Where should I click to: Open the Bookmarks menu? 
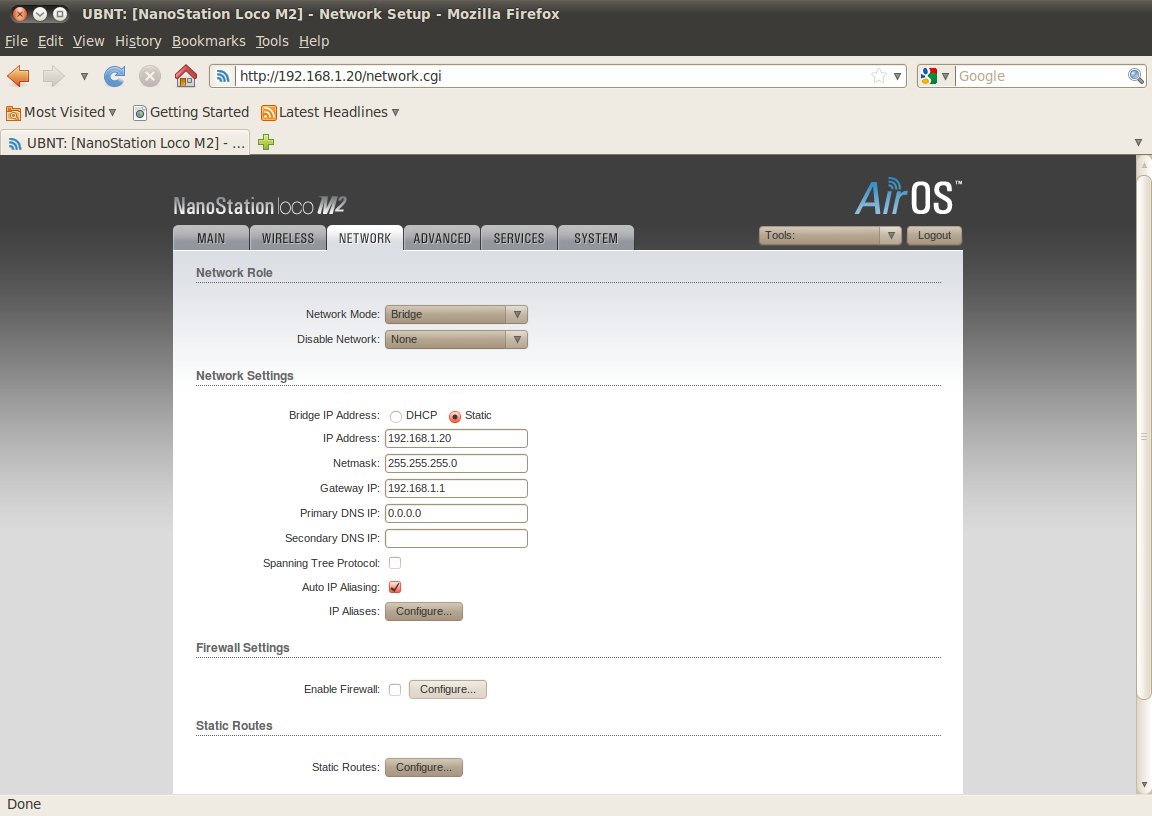208,41
